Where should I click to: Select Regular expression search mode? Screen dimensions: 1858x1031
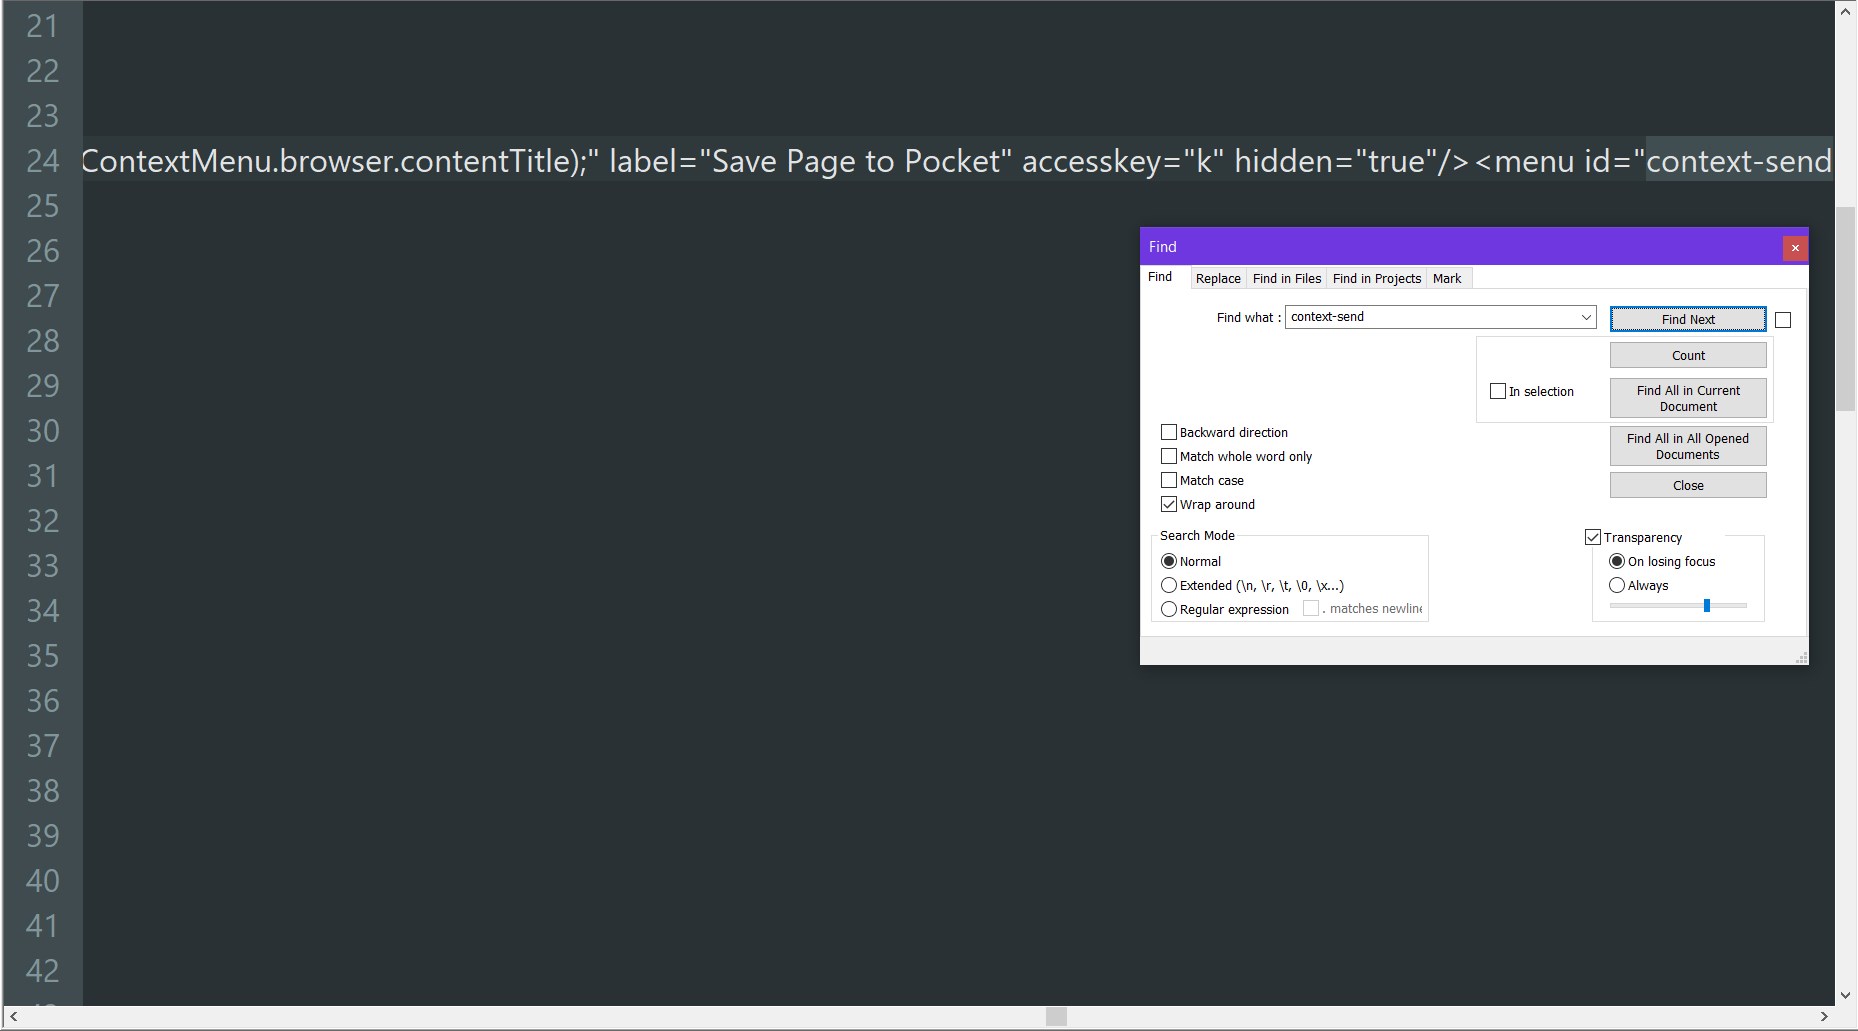tap(1169, 609)
